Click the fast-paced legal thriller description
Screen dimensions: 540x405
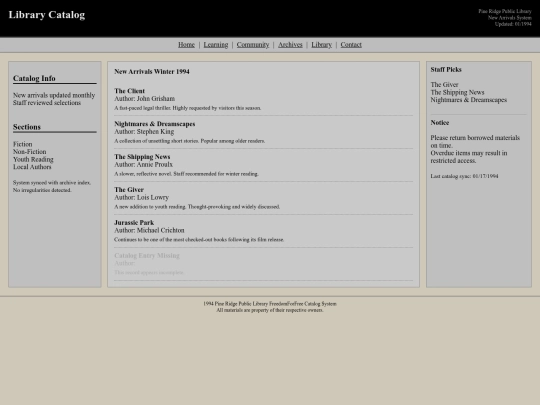tap(188, 108)
